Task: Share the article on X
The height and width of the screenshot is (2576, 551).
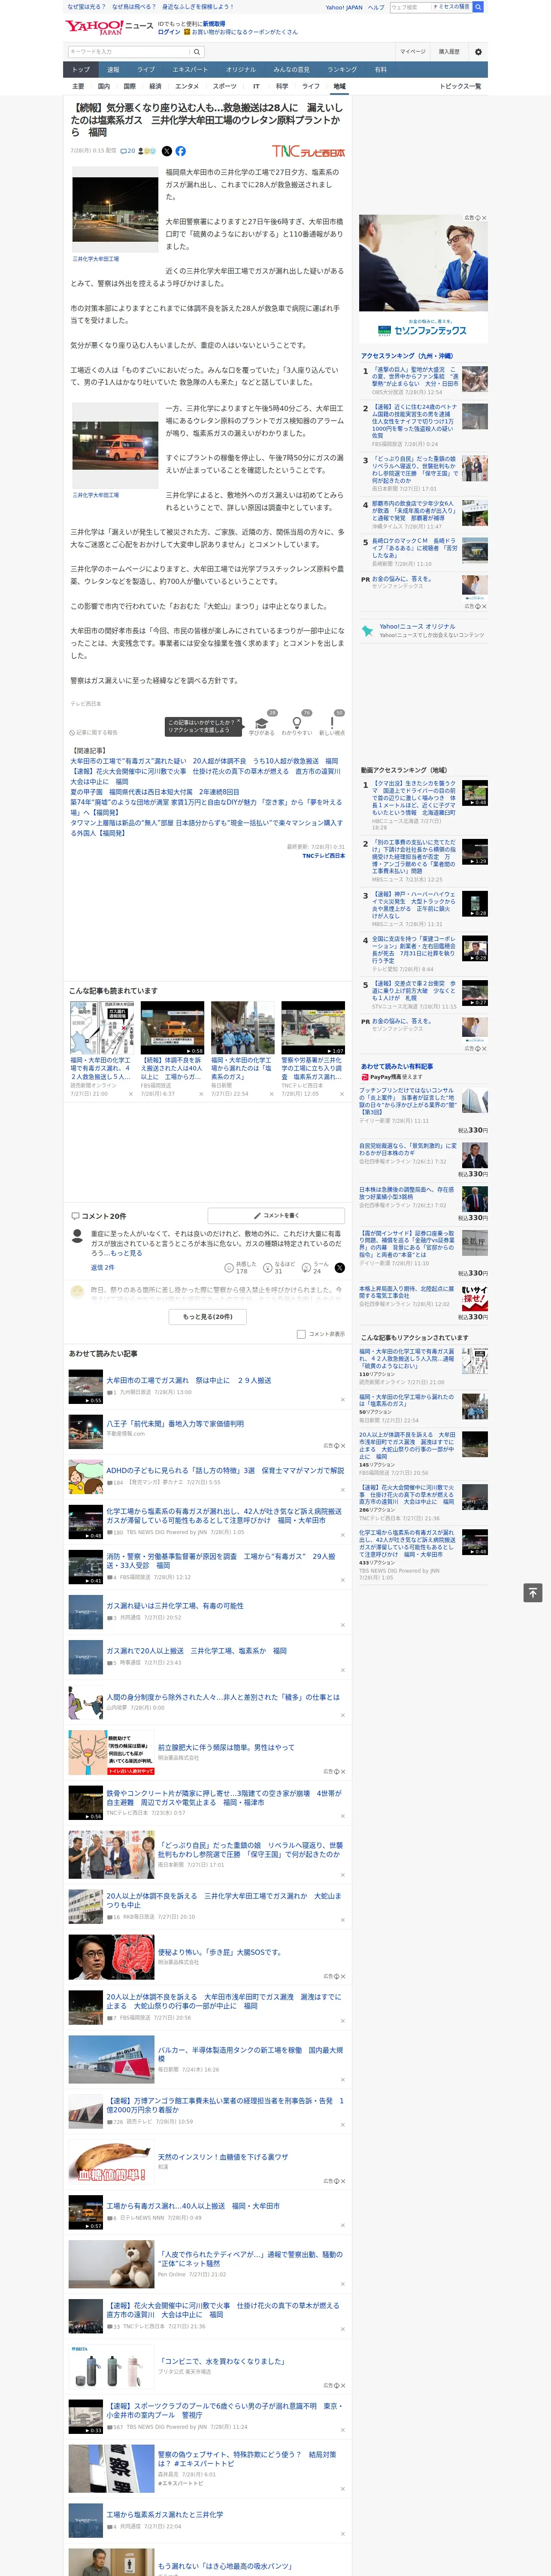Action: [x=168, y=151]
